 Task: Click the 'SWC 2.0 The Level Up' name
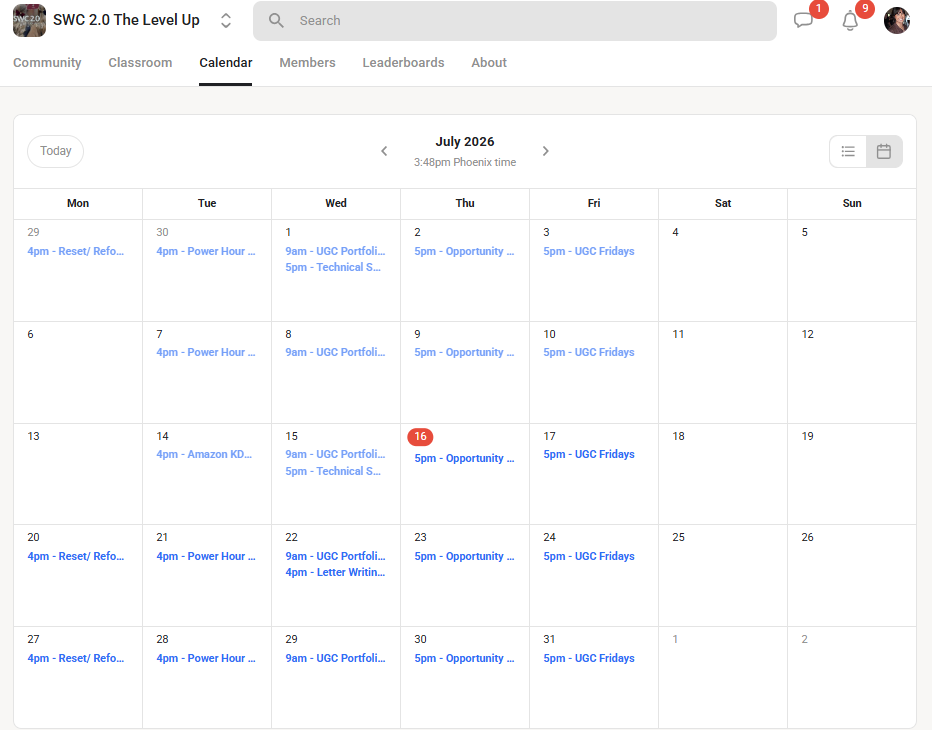click(x=126, y=20)
